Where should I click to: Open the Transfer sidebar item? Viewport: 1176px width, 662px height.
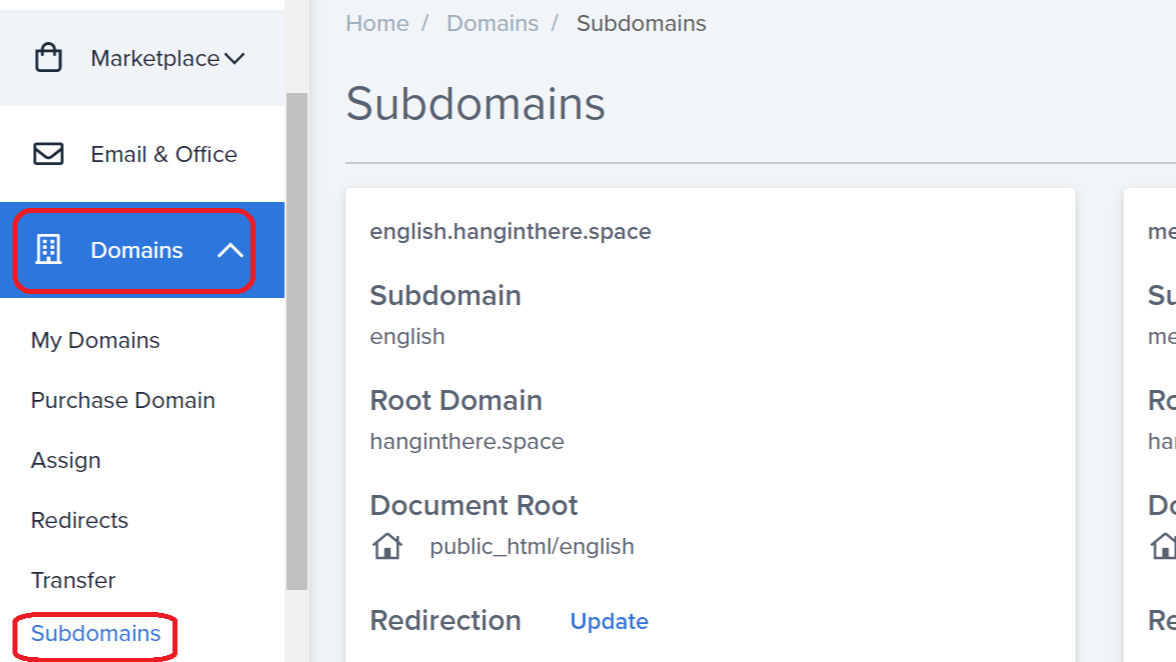click(73, 580)
